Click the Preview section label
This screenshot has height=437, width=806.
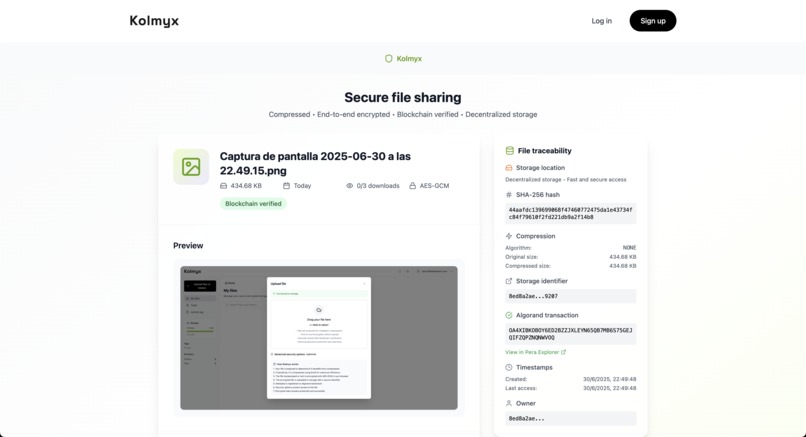click(x=188, y=246)
